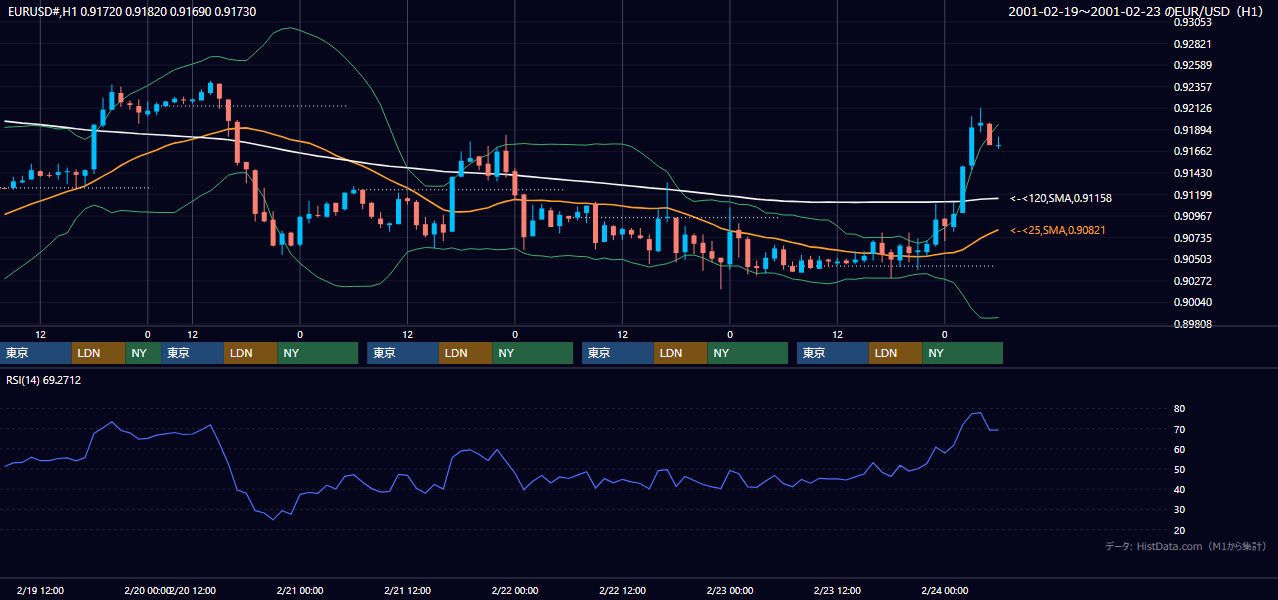This screenshot has width=1278, height=600.
Task: Click RSI scale value 50
Action: click(x=1180, y=469)
